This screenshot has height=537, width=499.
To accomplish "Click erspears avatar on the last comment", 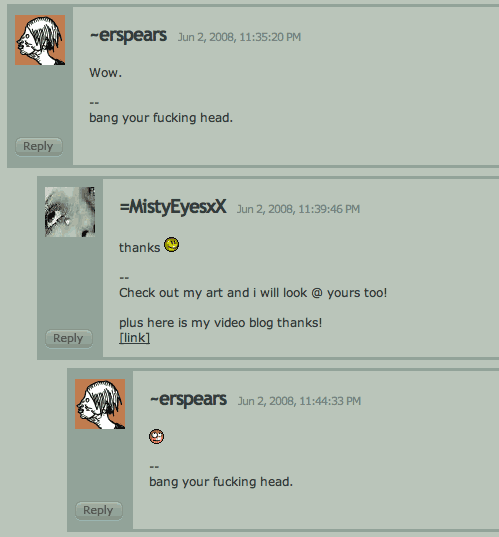I will (x=100, y=404).
